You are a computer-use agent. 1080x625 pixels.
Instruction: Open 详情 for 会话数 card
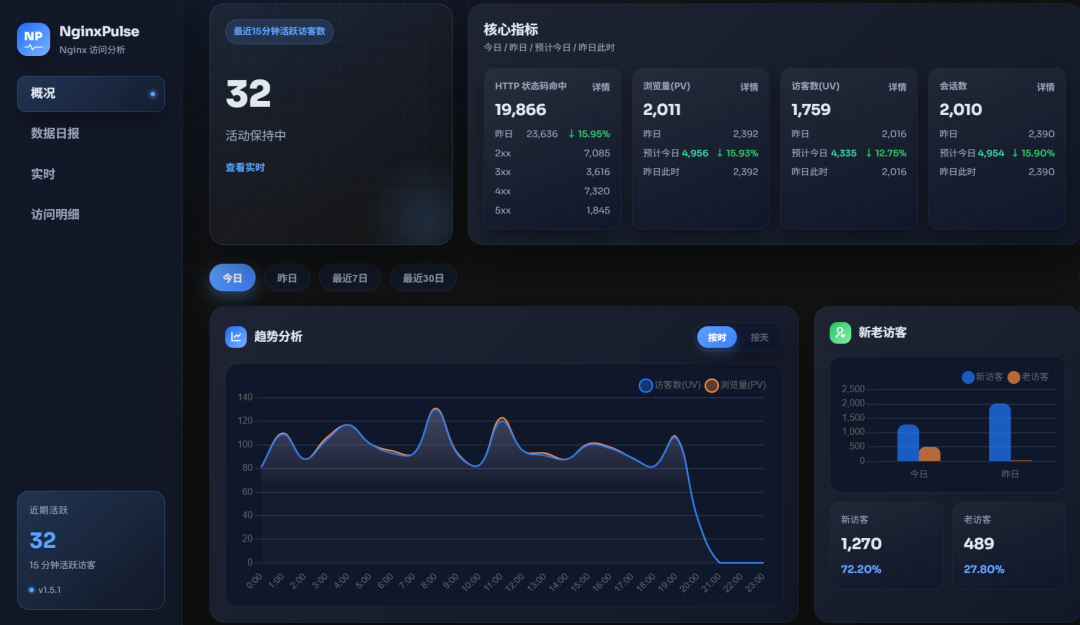click(1046, 87)
